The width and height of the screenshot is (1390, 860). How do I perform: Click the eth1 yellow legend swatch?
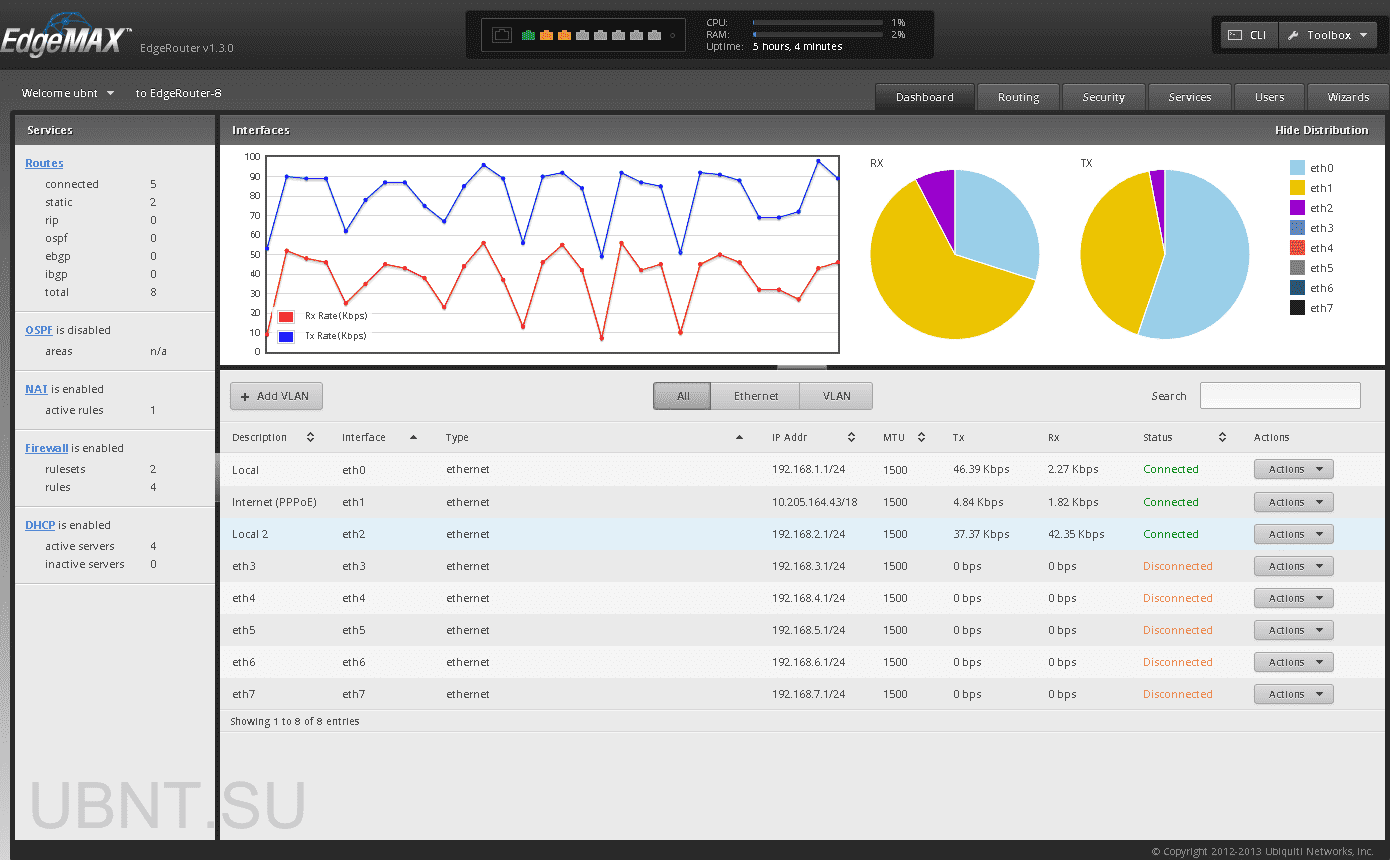1296,187
